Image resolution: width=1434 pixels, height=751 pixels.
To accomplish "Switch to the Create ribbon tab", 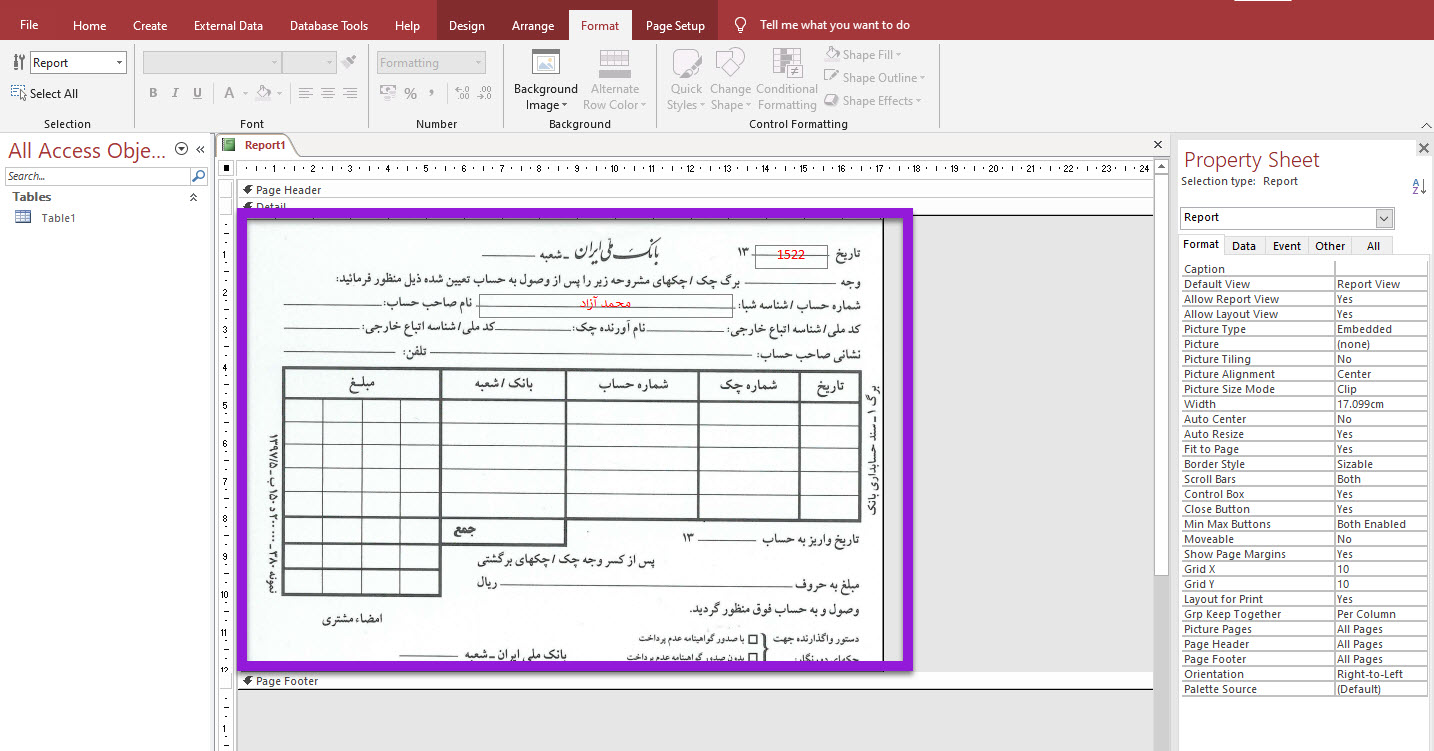I will point(150,26).
